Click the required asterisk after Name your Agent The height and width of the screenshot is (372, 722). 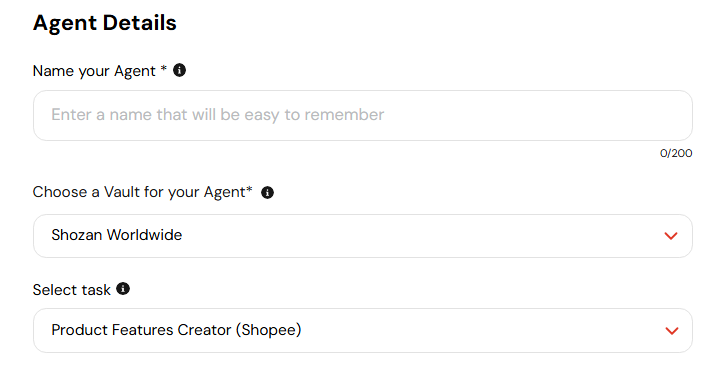point(163,69)
